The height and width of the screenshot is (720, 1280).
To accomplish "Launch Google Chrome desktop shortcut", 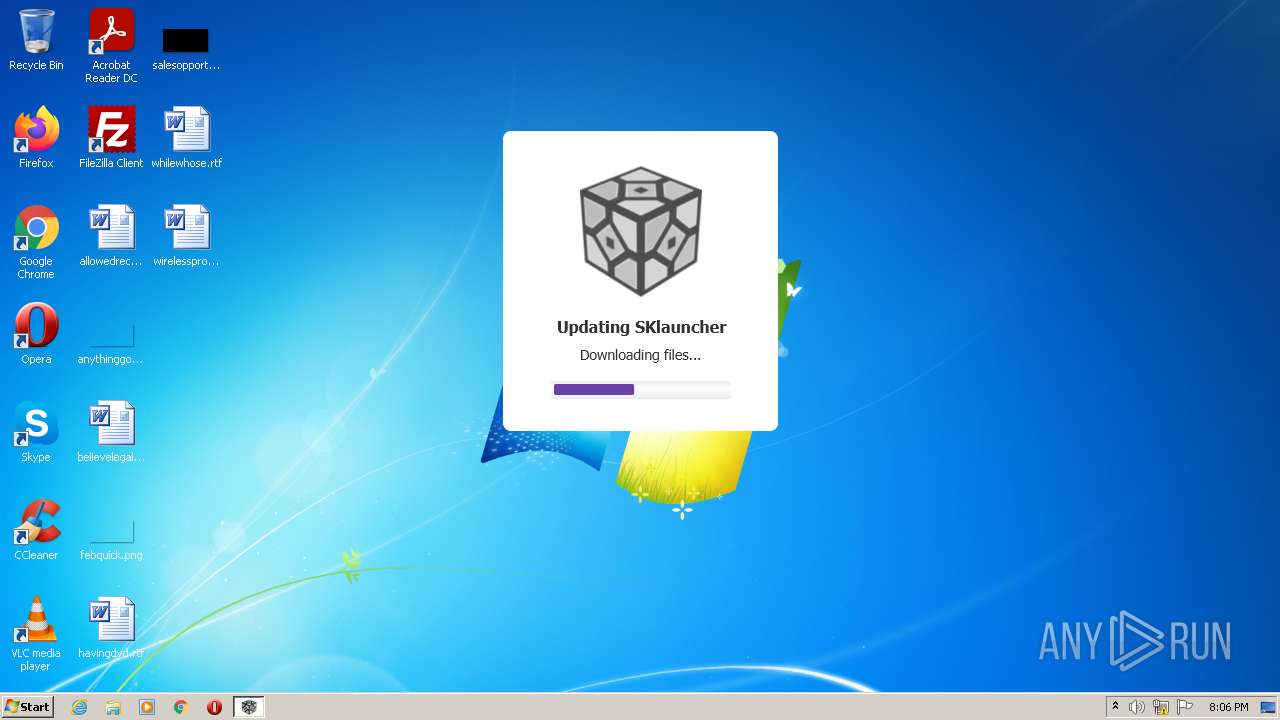I will (36, 242).
